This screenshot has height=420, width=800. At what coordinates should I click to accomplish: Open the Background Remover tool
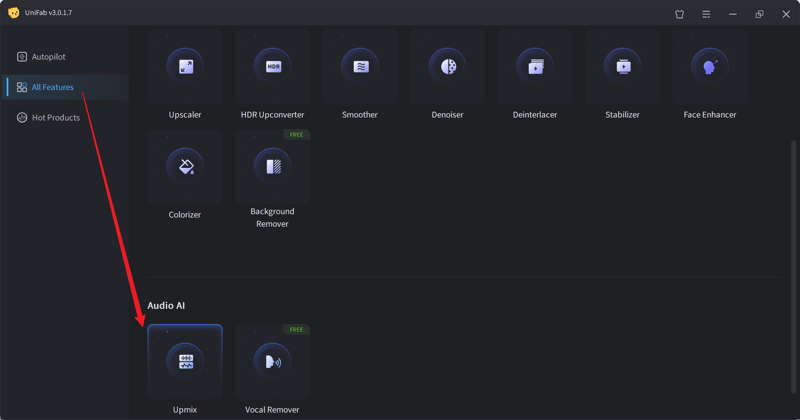click(x=272, y=167)
